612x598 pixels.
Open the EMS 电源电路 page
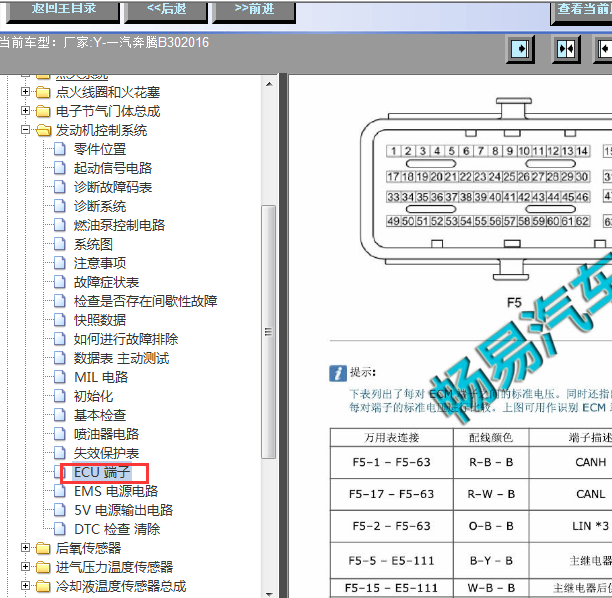[116, 491]
